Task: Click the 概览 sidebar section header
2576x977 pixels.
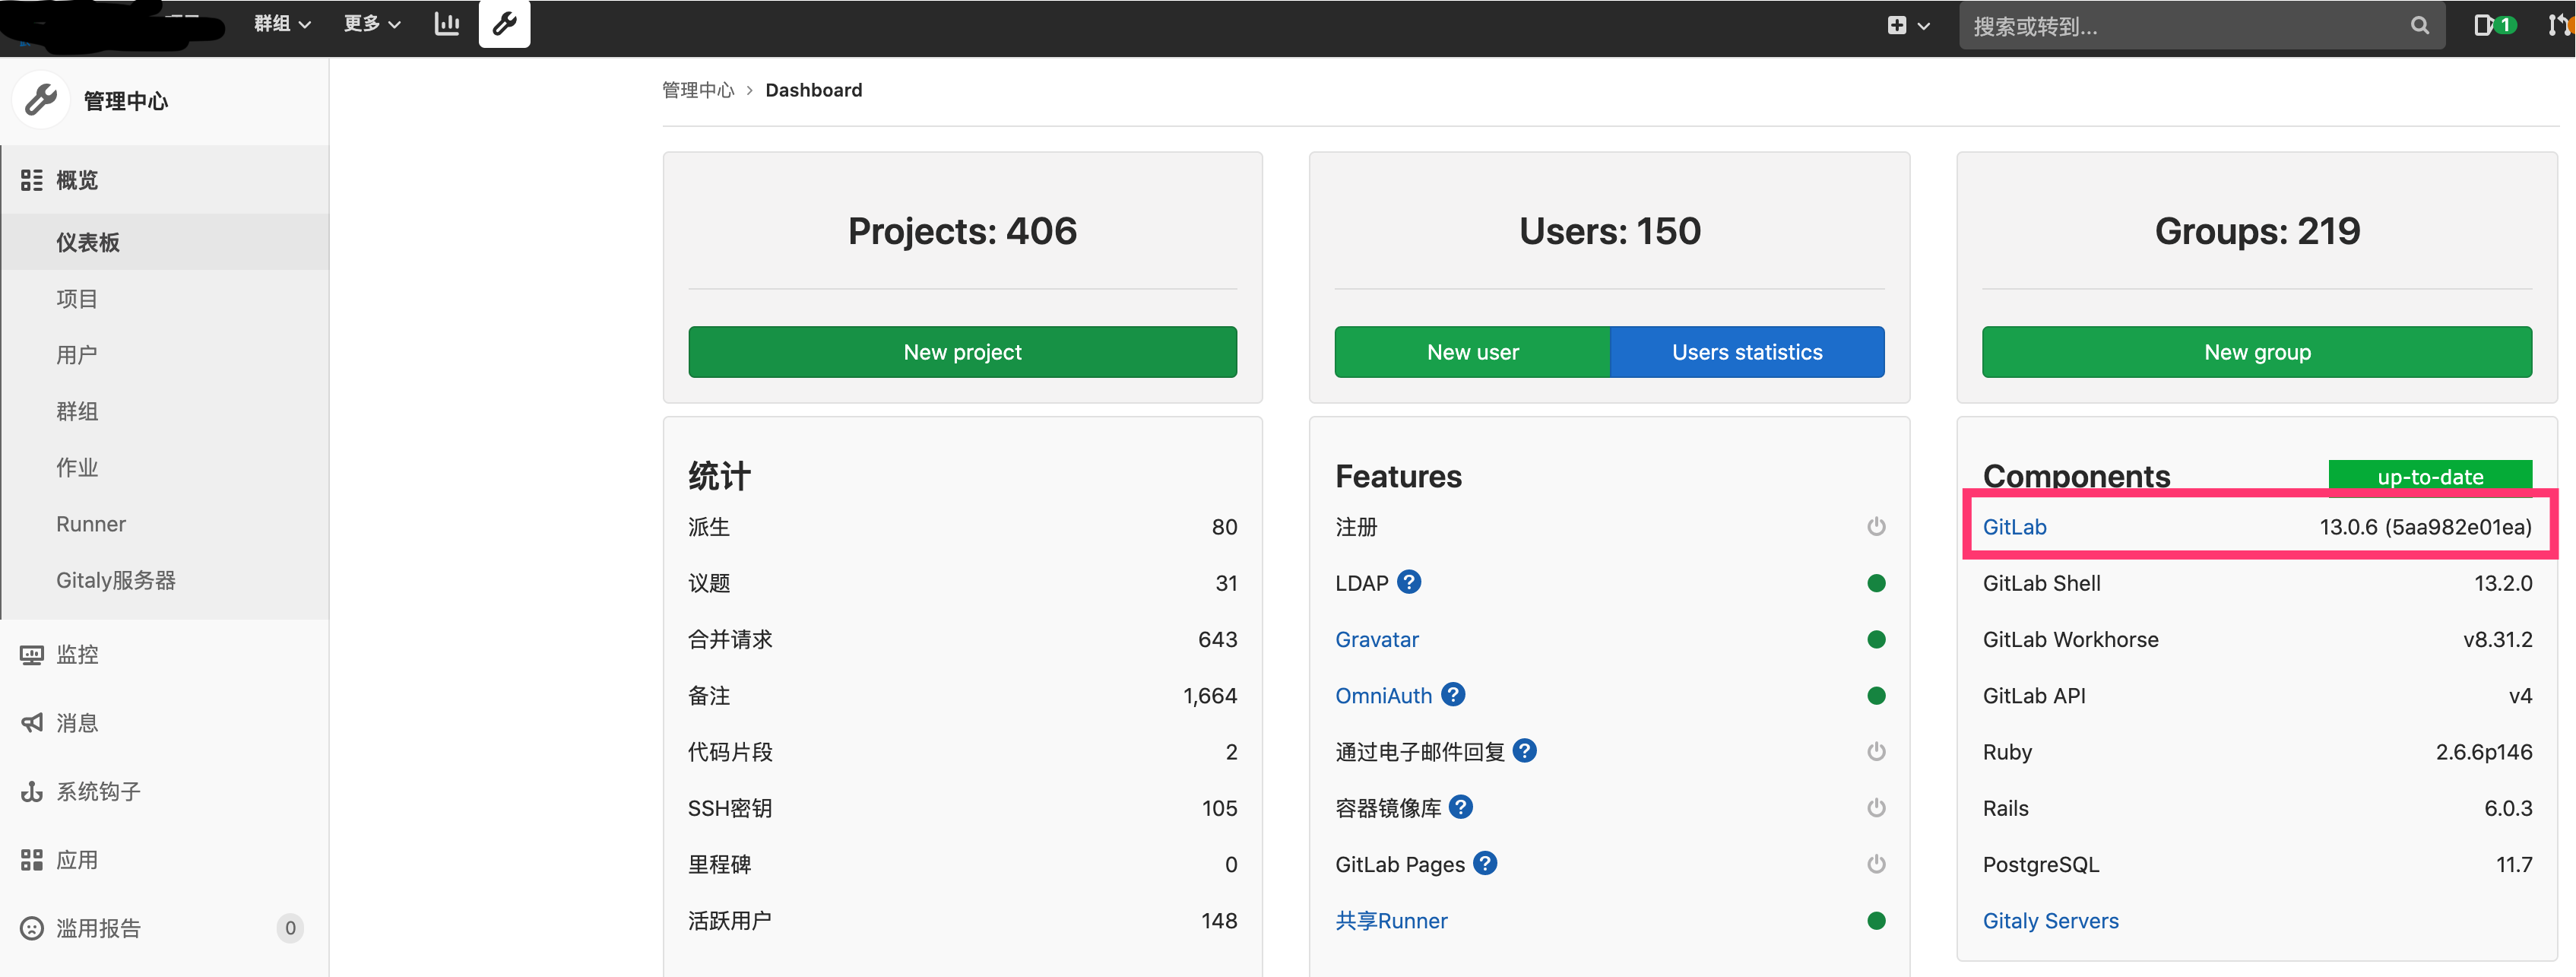Action: [x=164, y=180]
